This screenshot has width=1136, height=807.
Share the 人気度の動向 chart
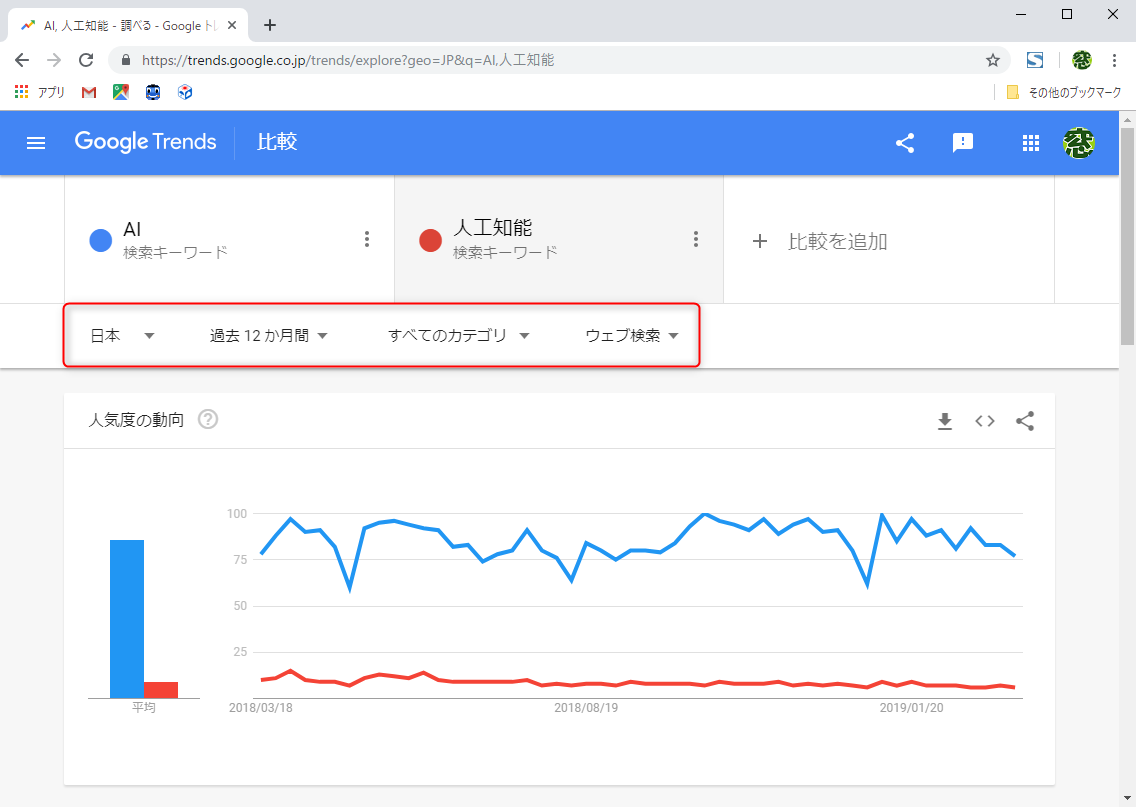[x=1024, y=421]
